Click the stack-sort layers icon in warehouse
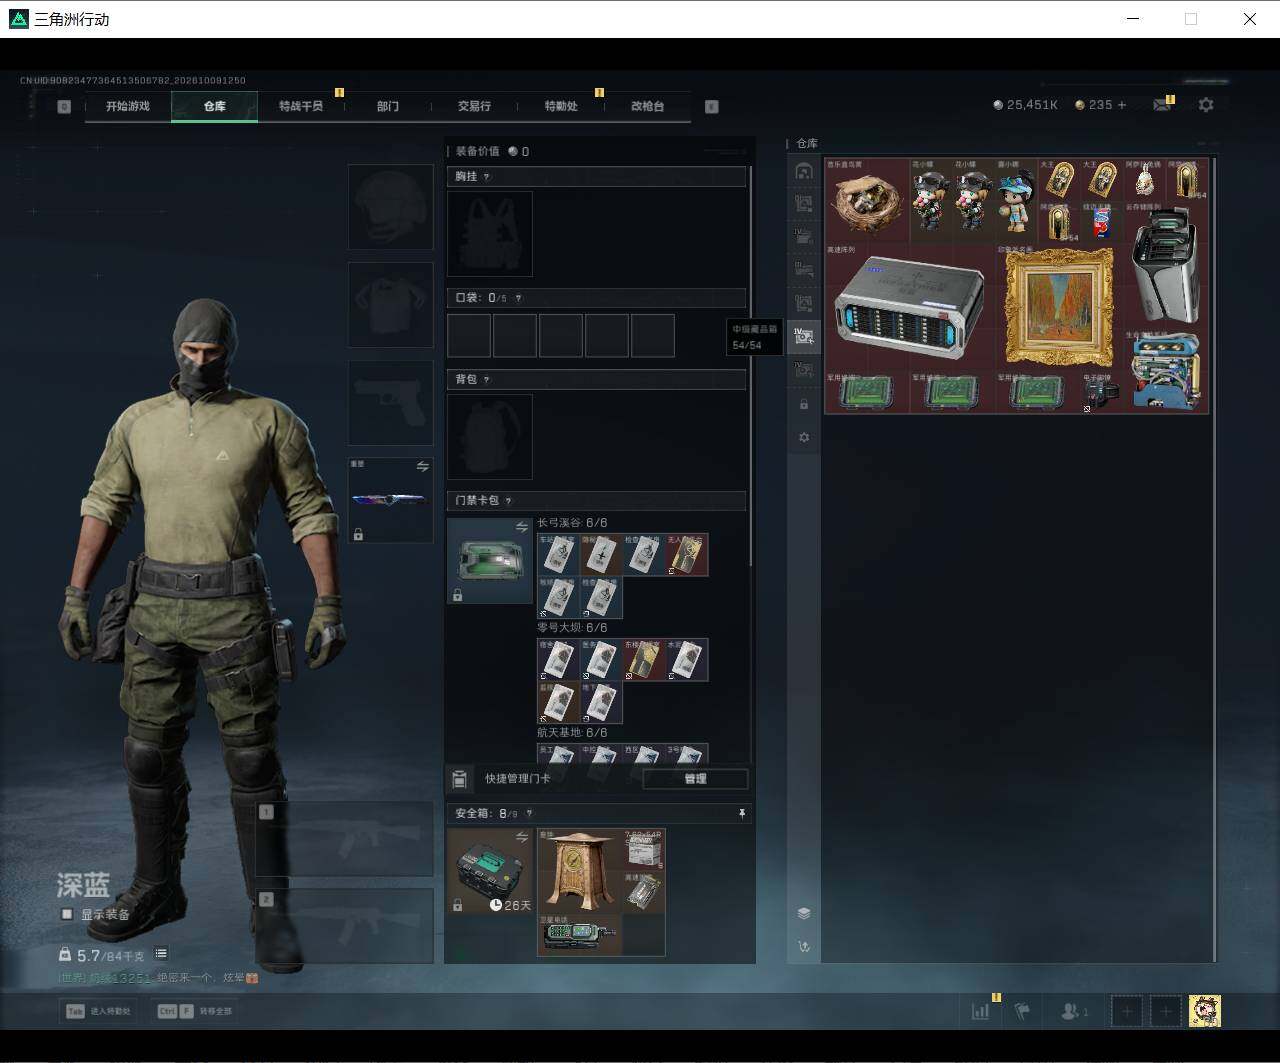Viewport: 1280px width, 1063px height. click(803, 913)
